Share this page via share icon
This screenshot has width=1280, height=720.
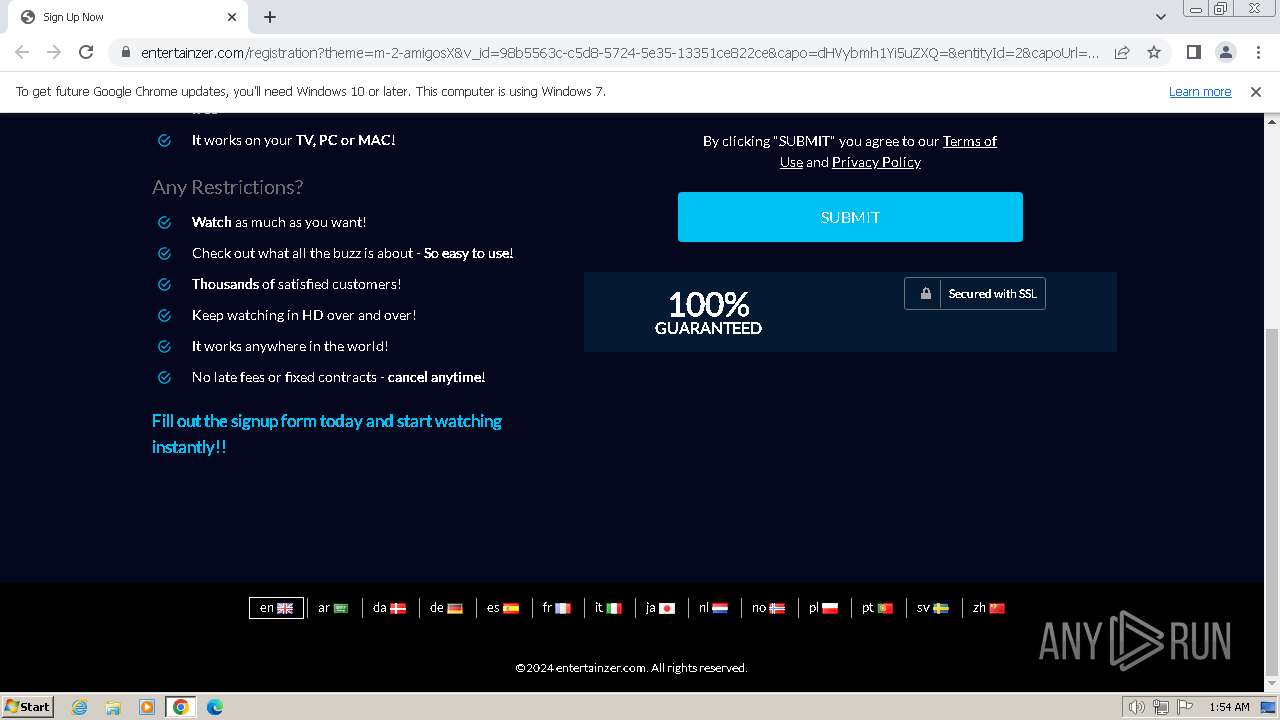pos(1122,52)
